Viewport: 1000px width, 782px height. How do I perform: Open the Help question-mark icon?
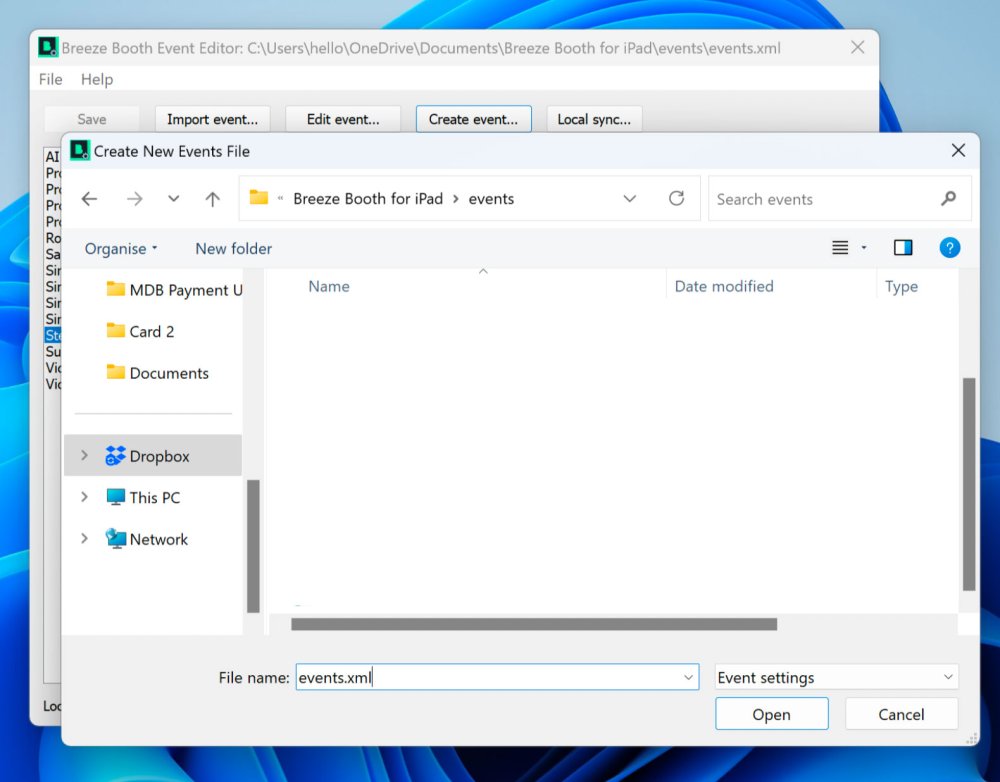(x=950, y=247)
